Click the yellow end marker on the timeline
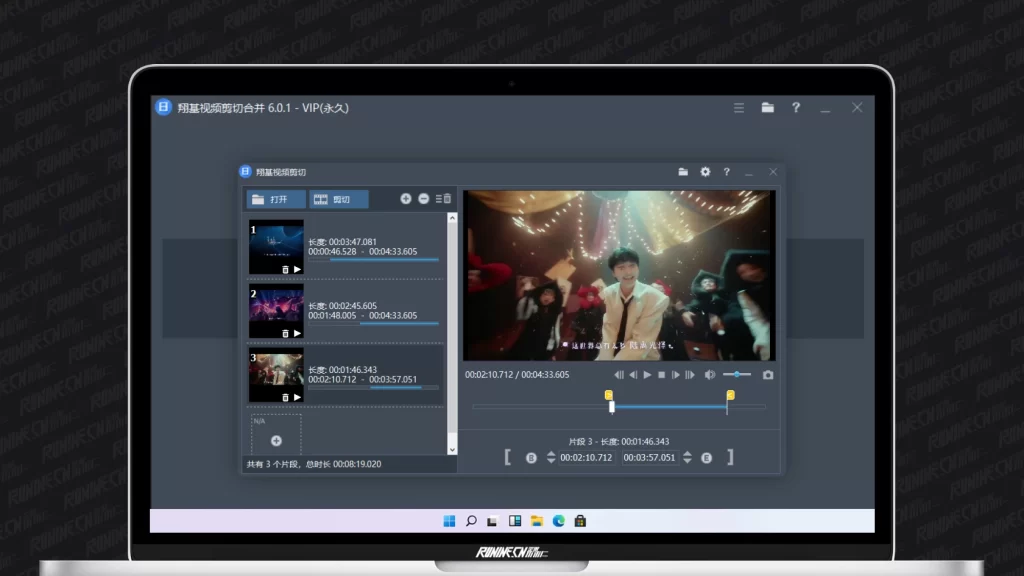Viewport: 1024px width, 576px height. click(730, 395)
